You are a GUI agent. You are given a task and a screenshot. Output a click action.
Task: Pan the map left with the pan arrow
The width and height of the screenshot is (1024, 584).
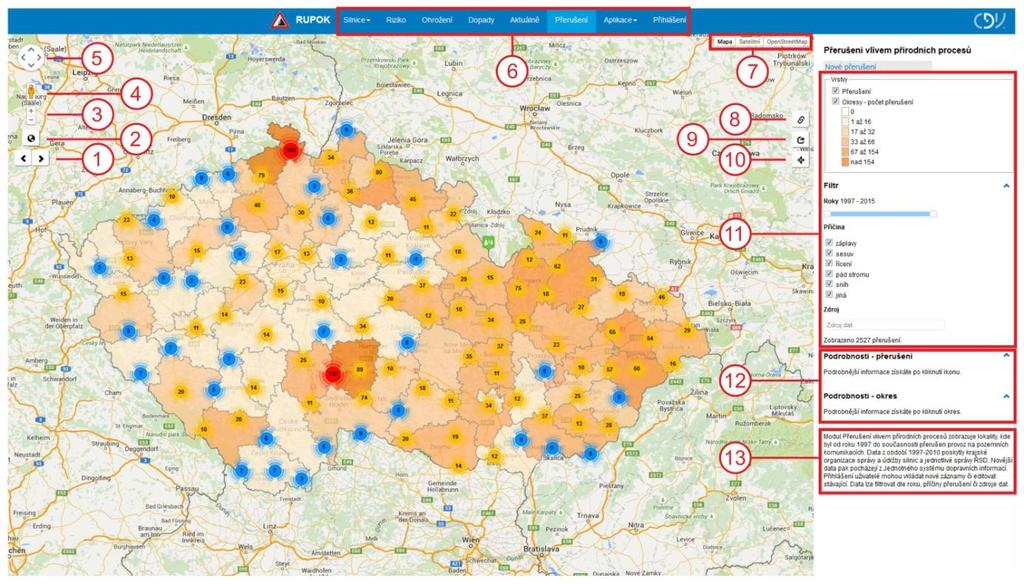(x=23, y=58)
